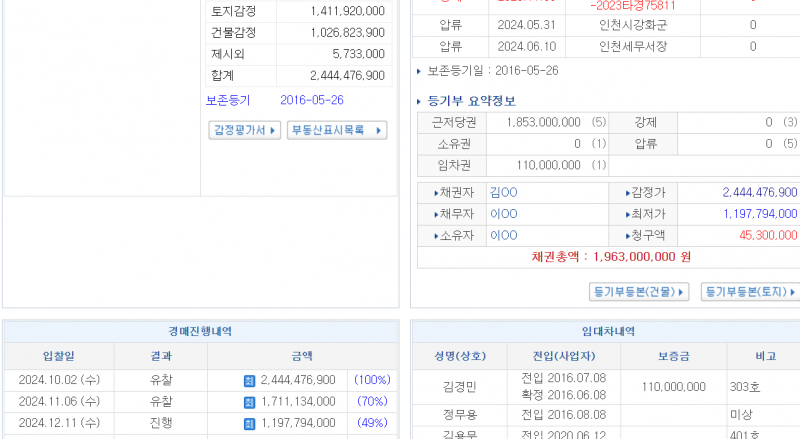Screen dimensions: 800x439
Task: Open the 감정평가서 appraisal report
Action: pos(244,131)
